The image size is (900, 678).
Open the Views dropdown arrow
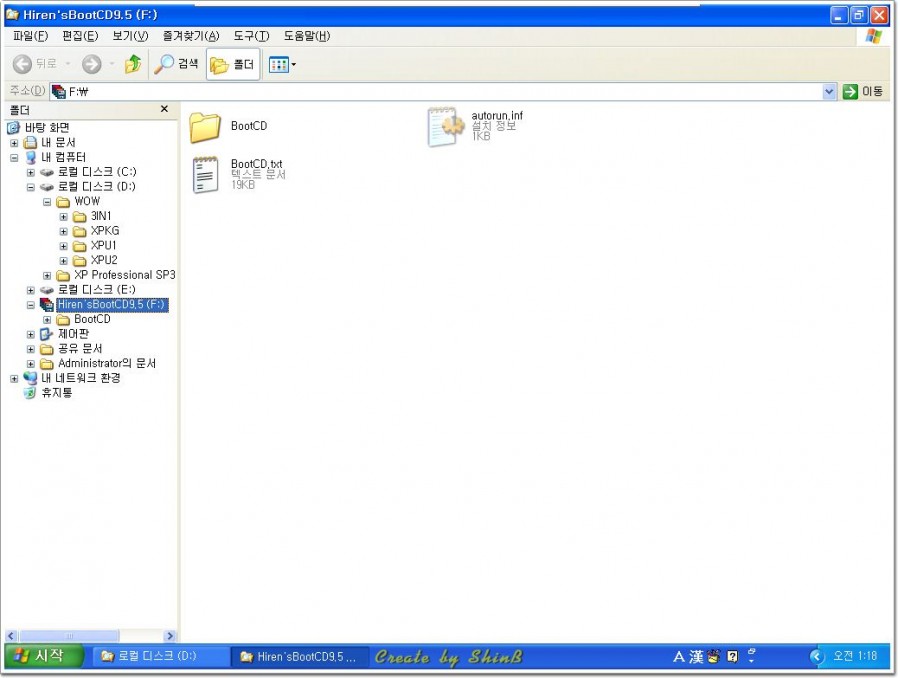pos(293,64)
